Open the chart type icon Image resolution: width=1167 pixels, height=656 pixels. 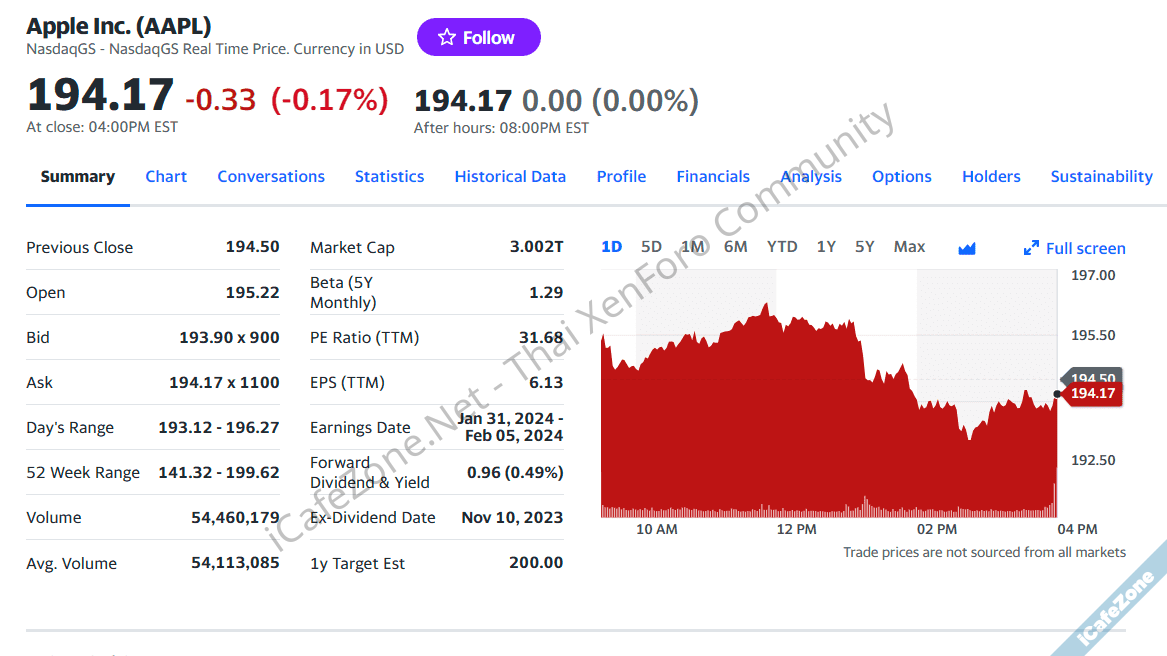tap(966, 248)
